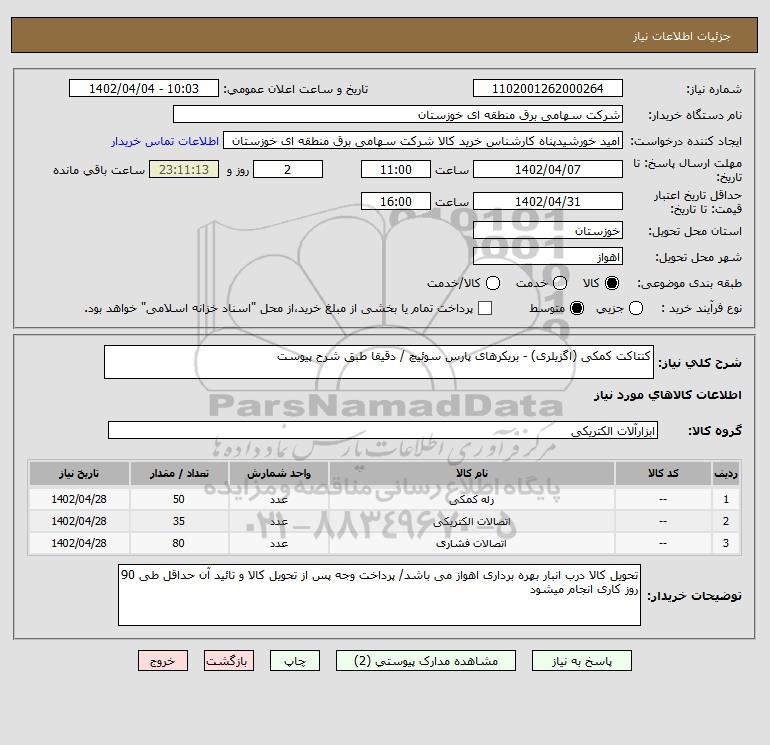Click the شرح کلی نیاز description box
The height and width of the screenshot is (745, 770).
(x=379, y=362)
